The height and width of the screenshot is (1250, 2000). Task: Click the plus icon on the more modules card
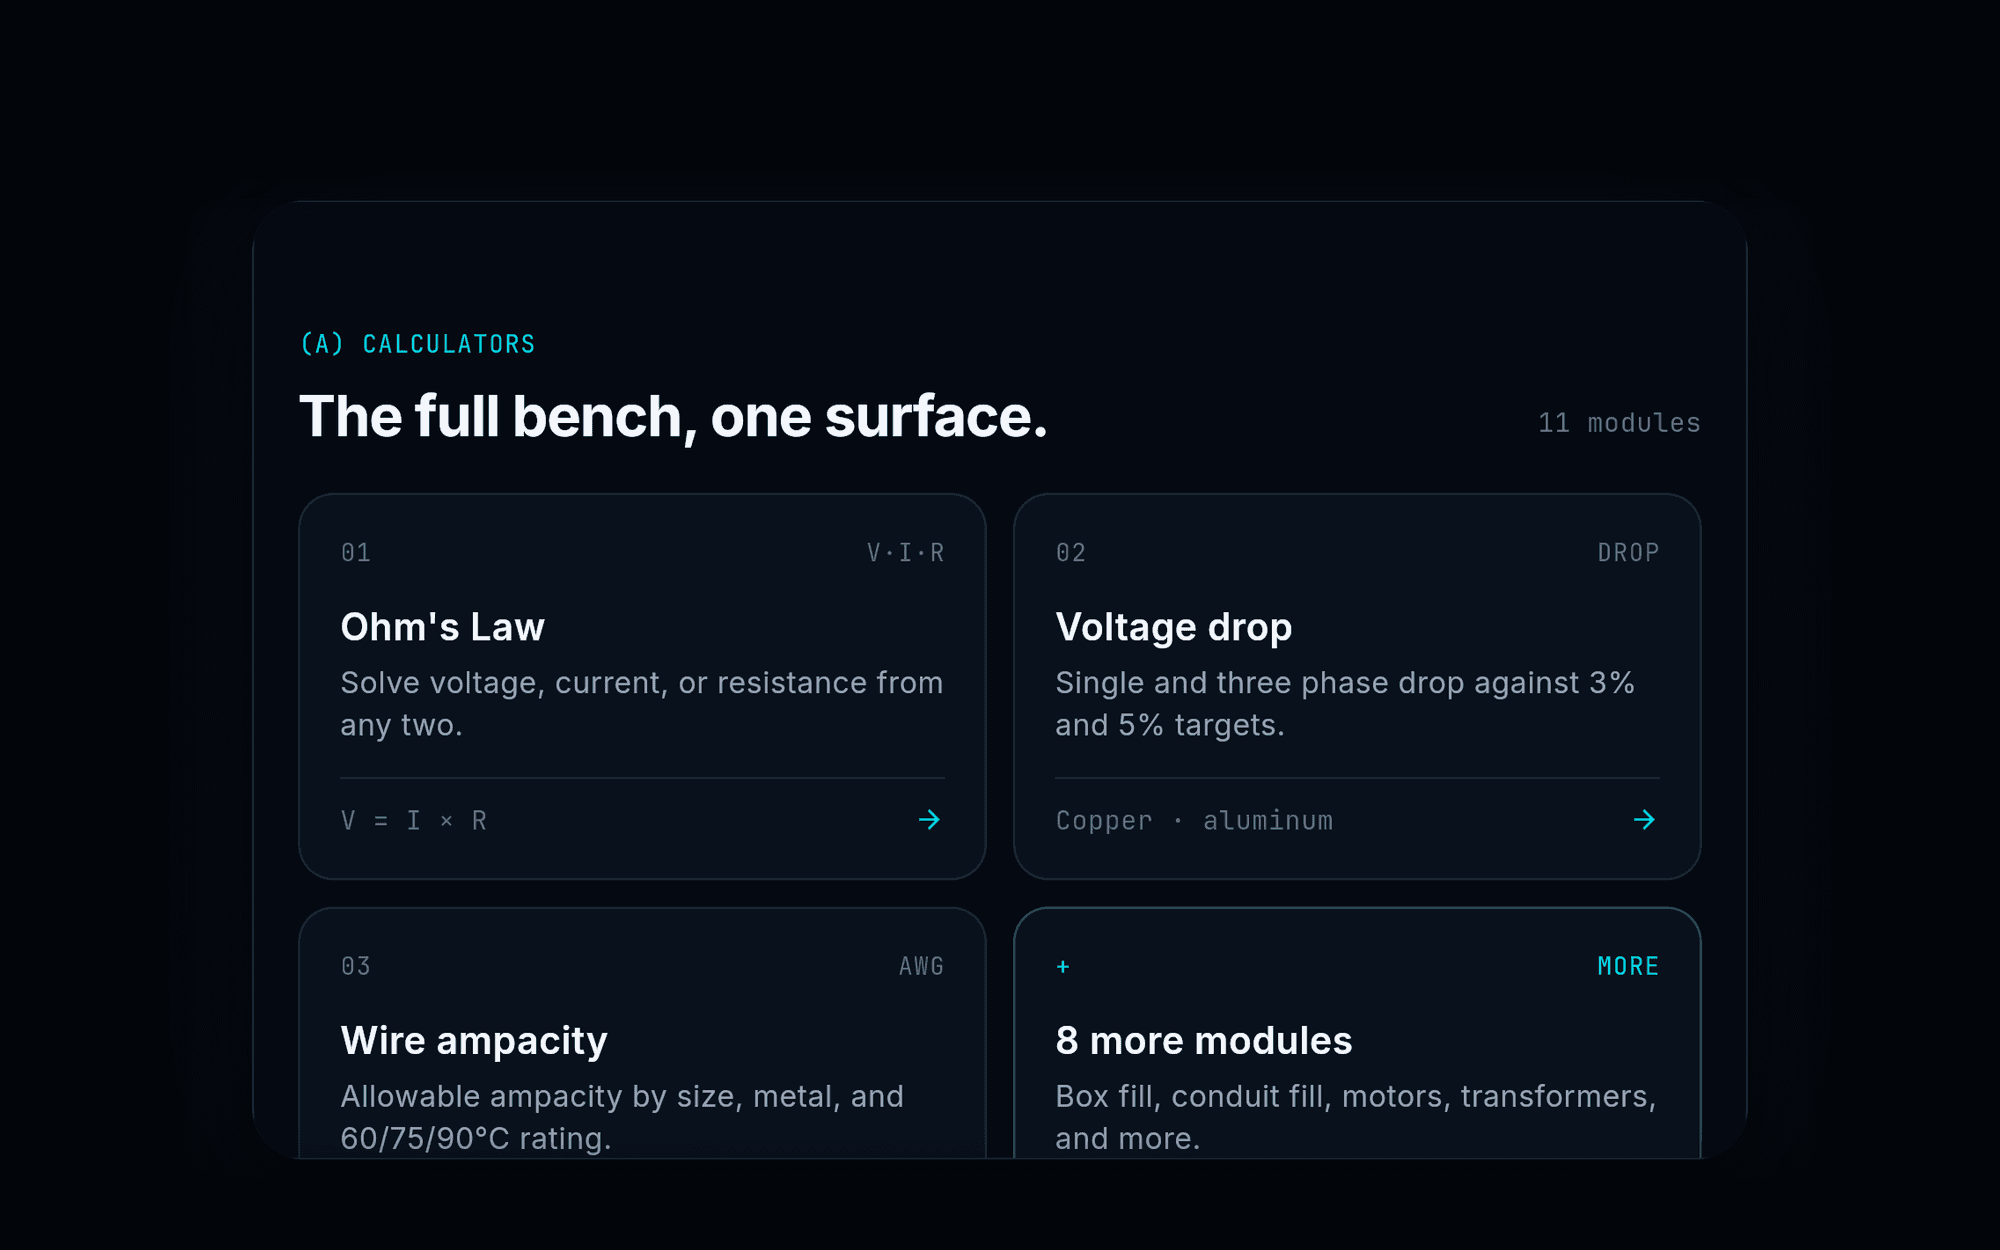tap(1063, 966)
